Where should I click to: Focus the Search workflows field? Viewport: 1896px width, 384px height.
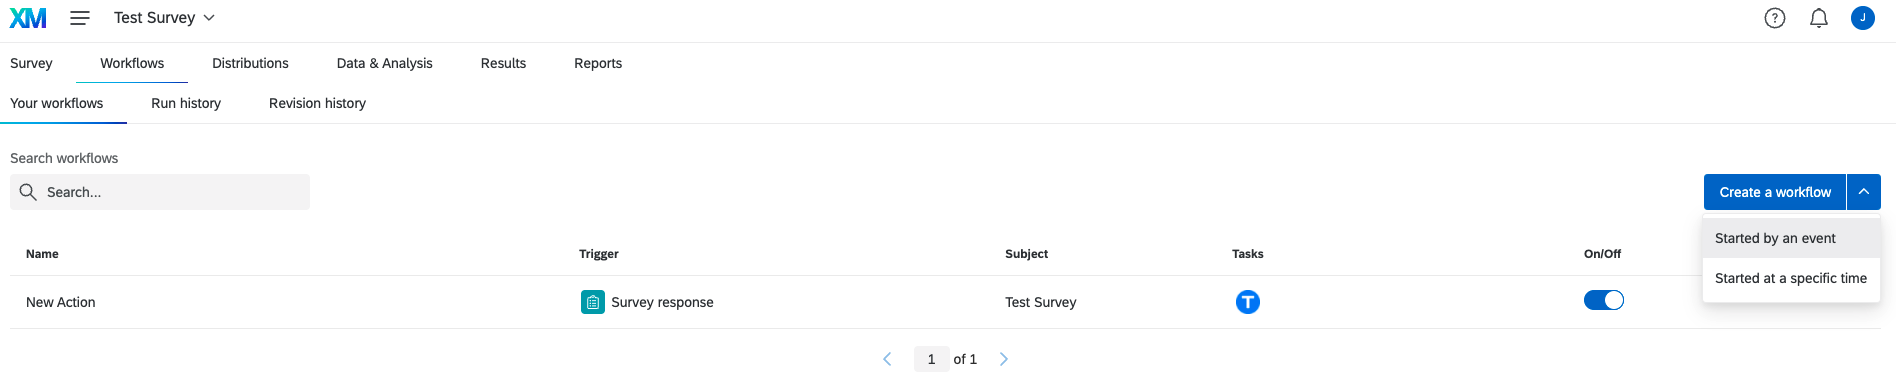pos(160,192)
